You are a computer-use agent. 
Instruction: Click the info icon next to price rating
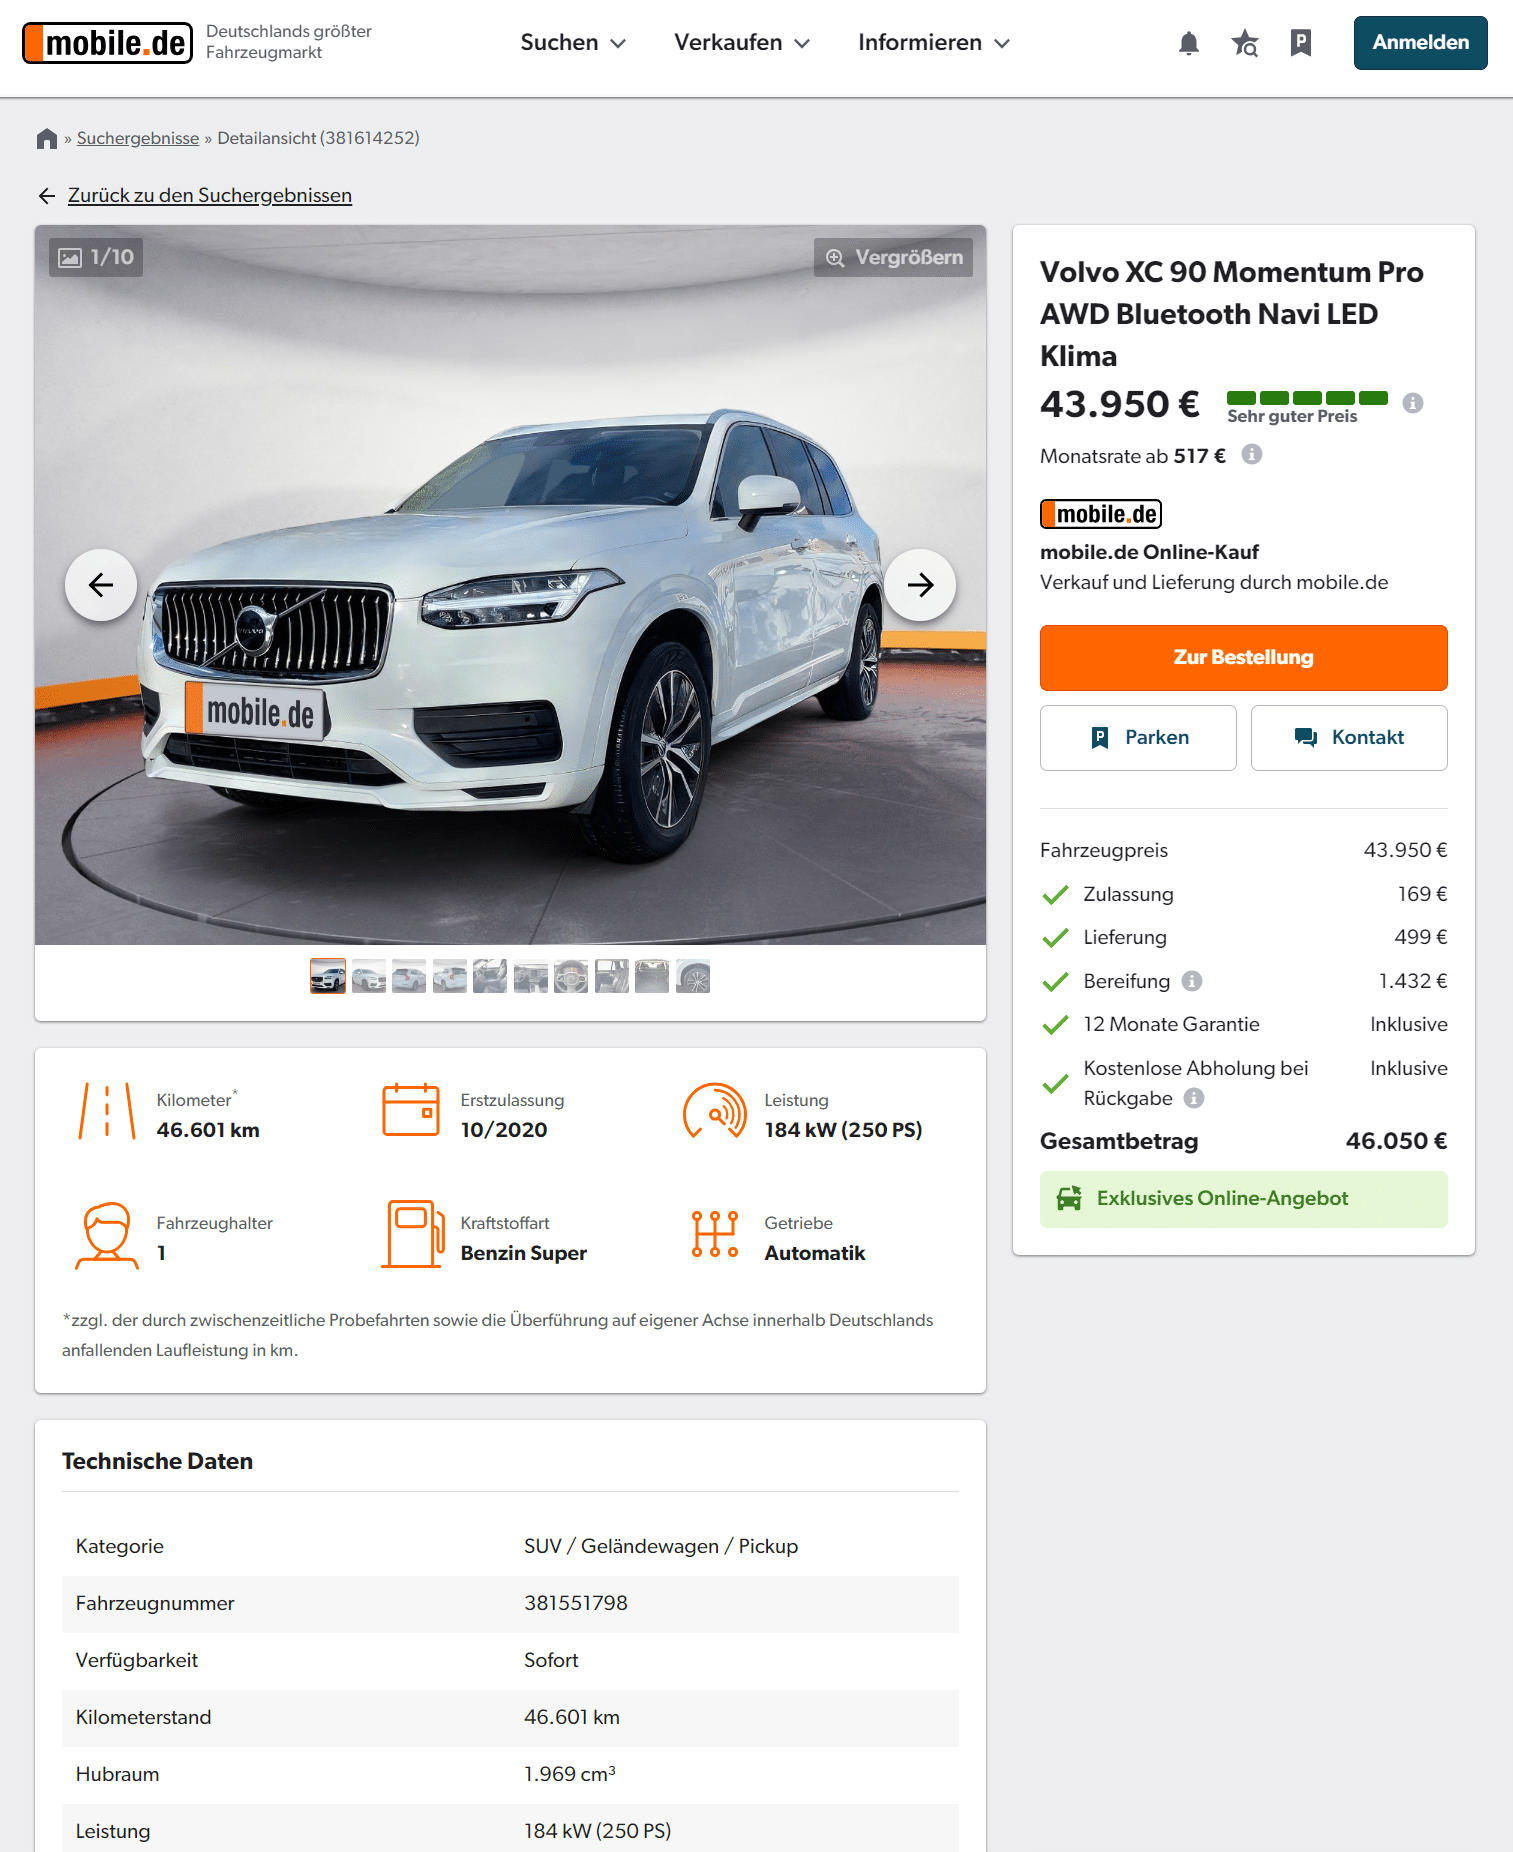point(1412,403)
